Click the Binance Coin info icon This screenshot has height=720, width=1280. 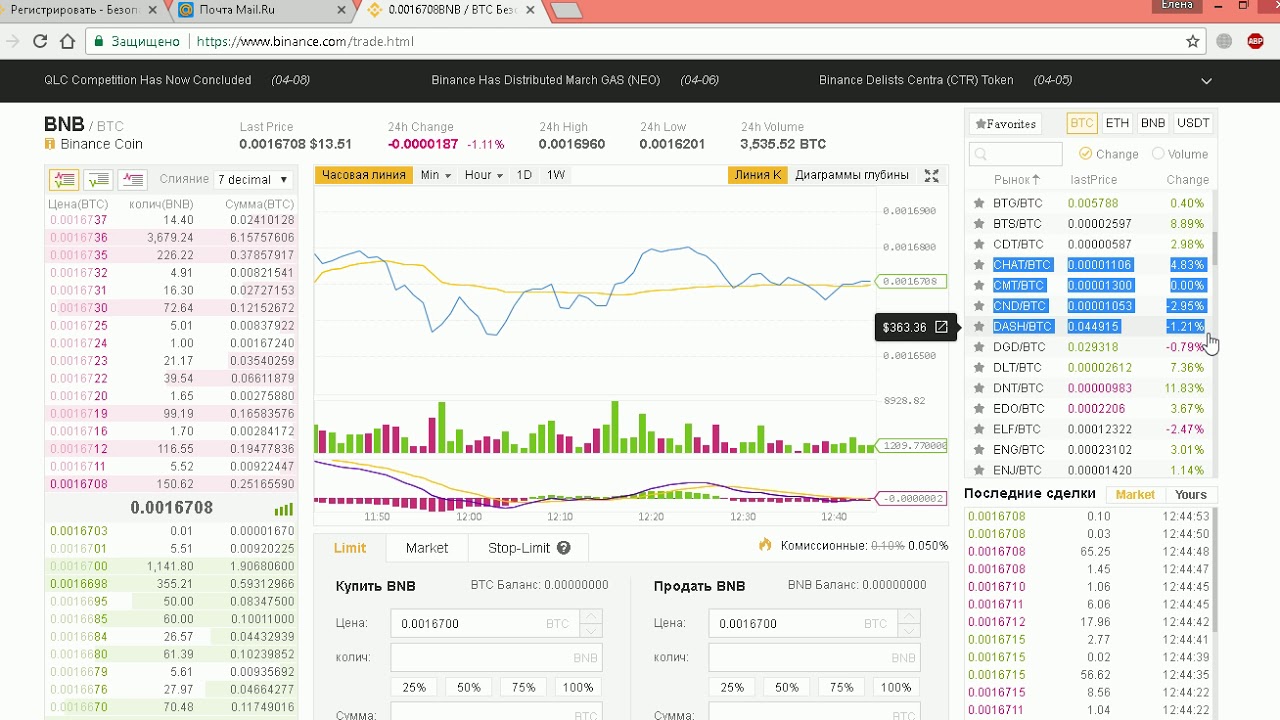(49, 144)
